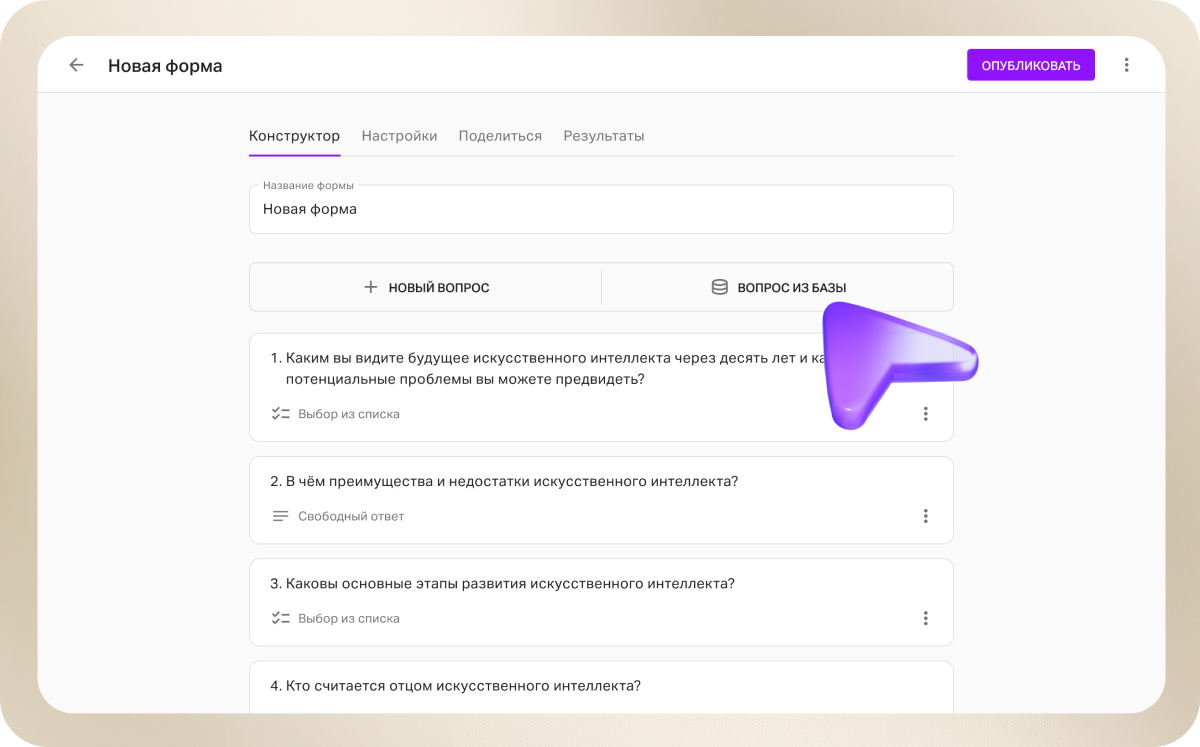The height and width of the screenshot is (747, 1200).
Task: Open the three-dot menu for question 2
Action: [x=925, y=516]
